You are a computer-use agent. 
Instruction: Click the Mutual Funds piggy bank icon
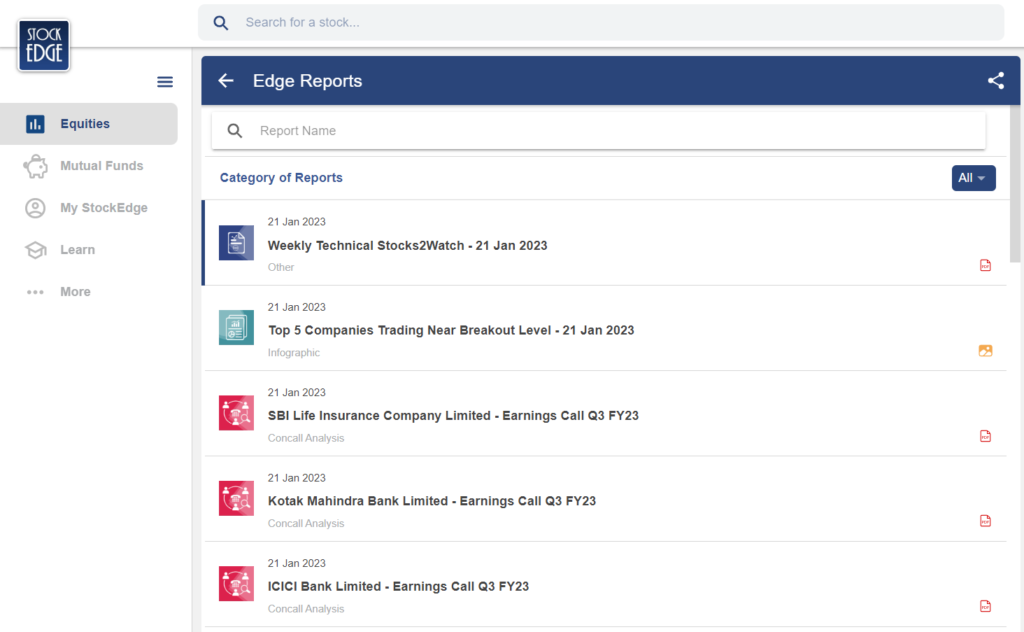pyautogui.click(x=35, y=166)
